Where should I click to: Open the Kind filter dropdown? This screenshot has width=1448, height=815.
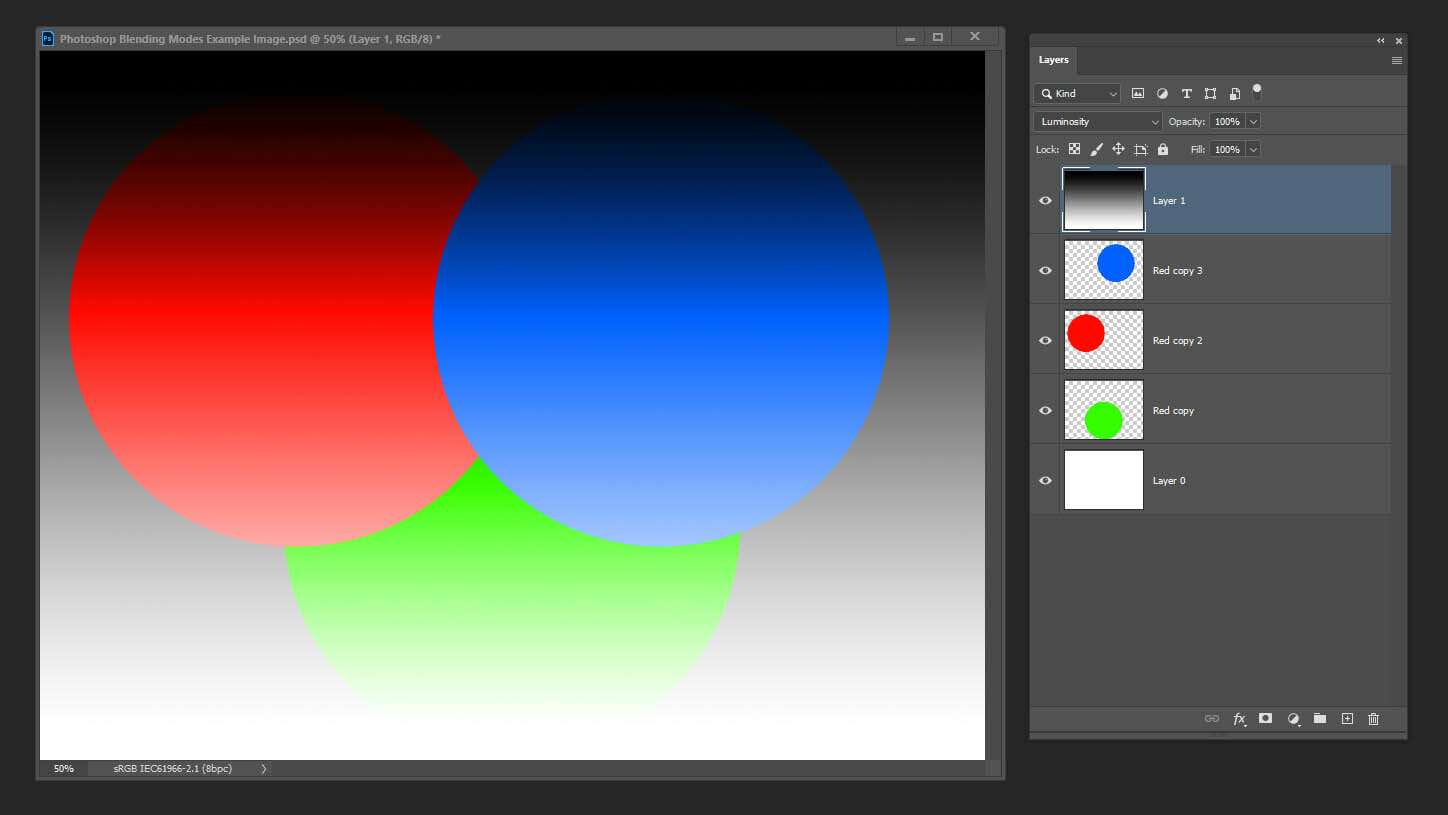[x=1077, y=93]
